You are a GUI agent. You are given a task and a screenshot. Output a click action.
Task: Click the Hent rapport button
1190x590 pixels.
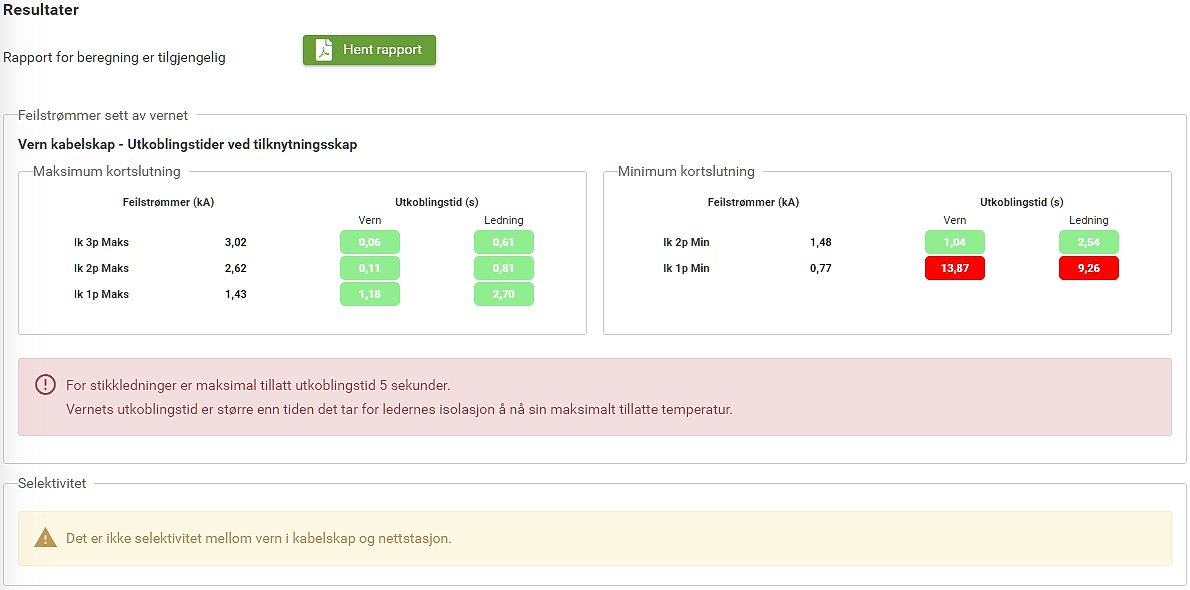pos(369,47)
